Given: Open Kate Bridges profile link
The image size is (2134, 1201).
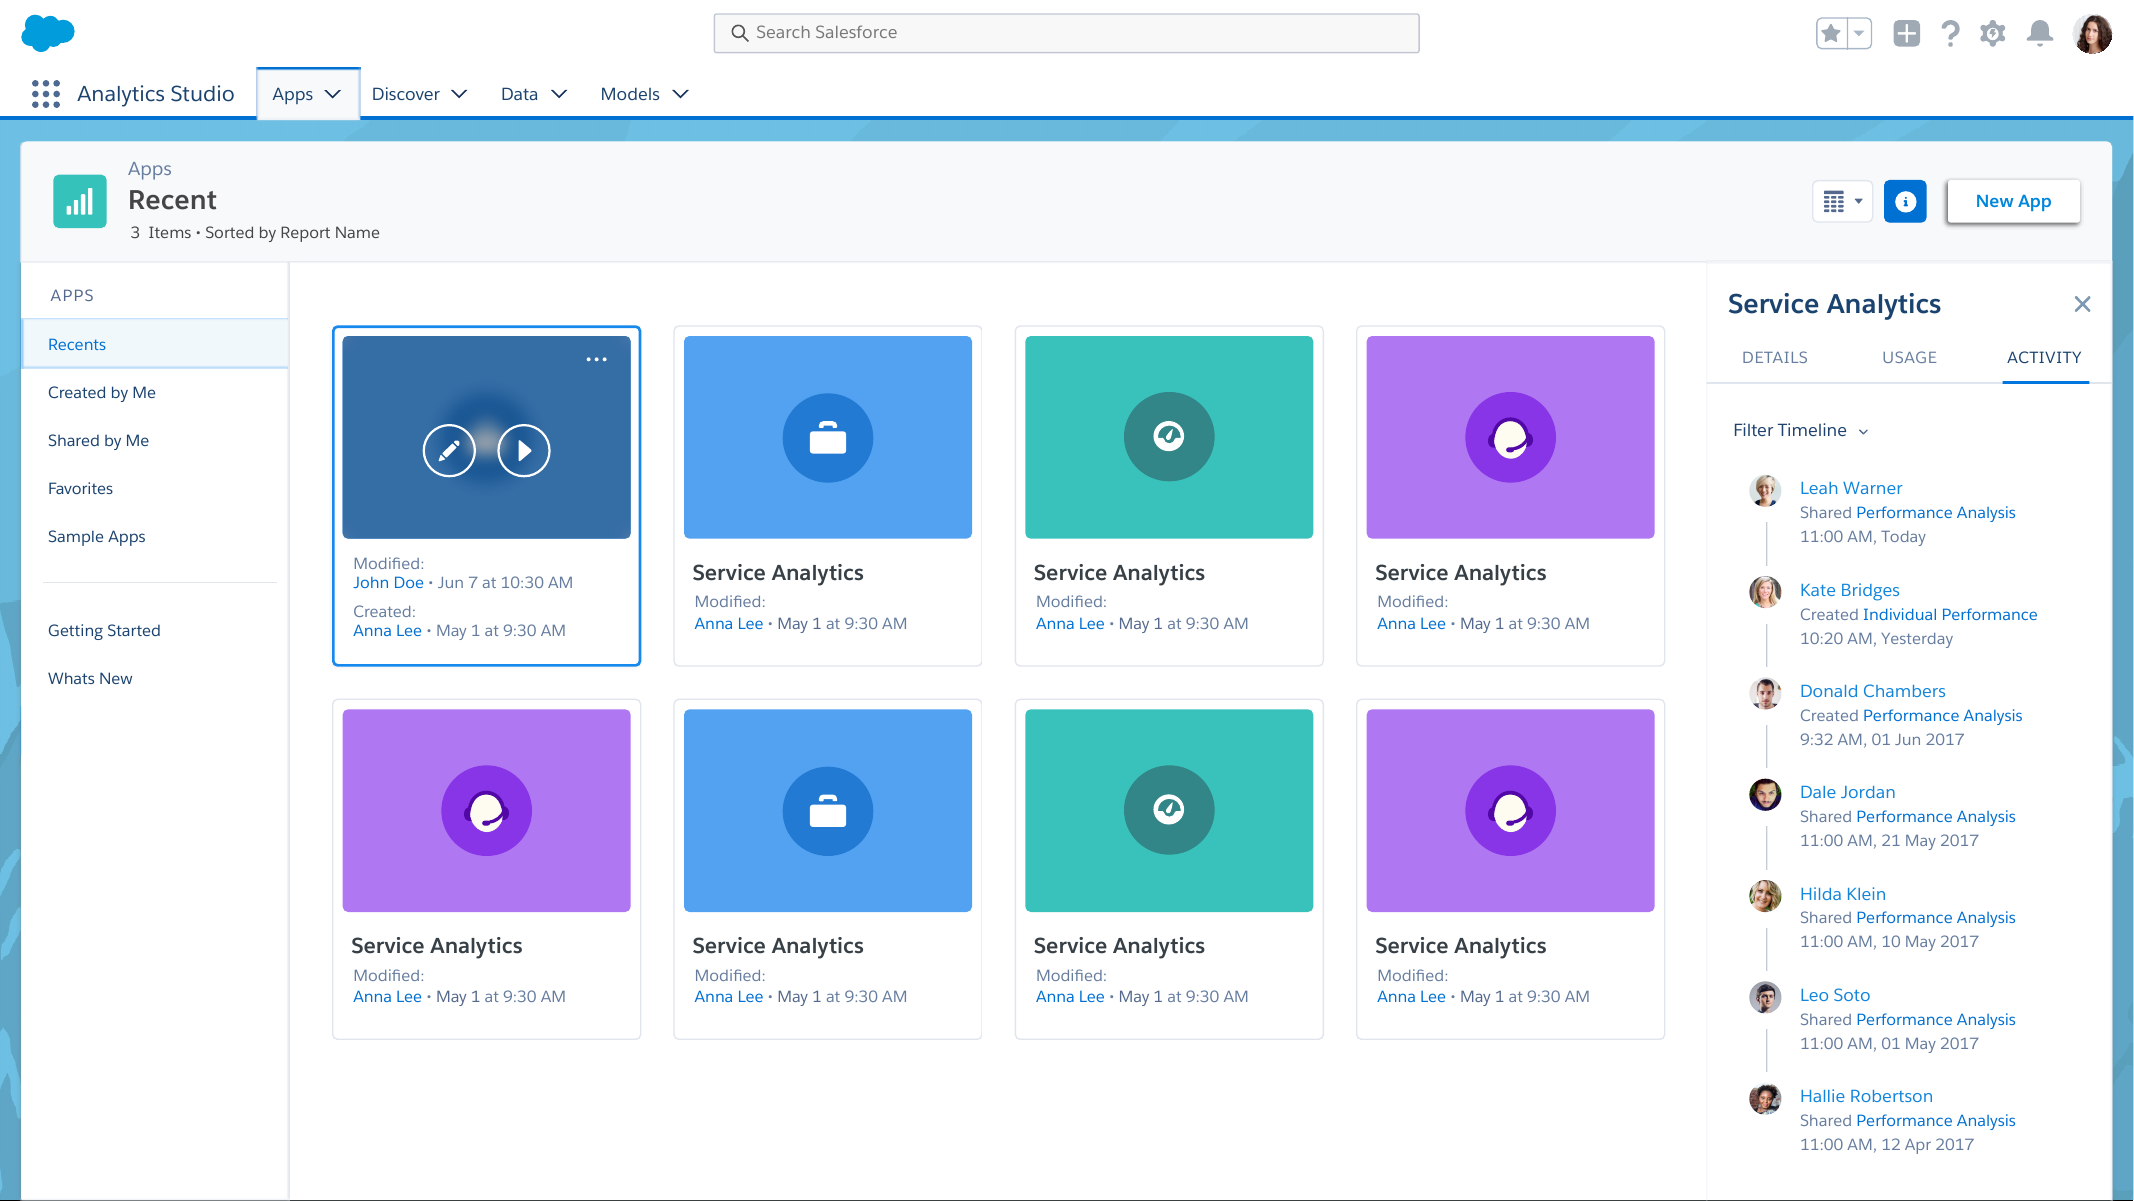Looking at the screenshot, I should click(x=1849, y=590).
